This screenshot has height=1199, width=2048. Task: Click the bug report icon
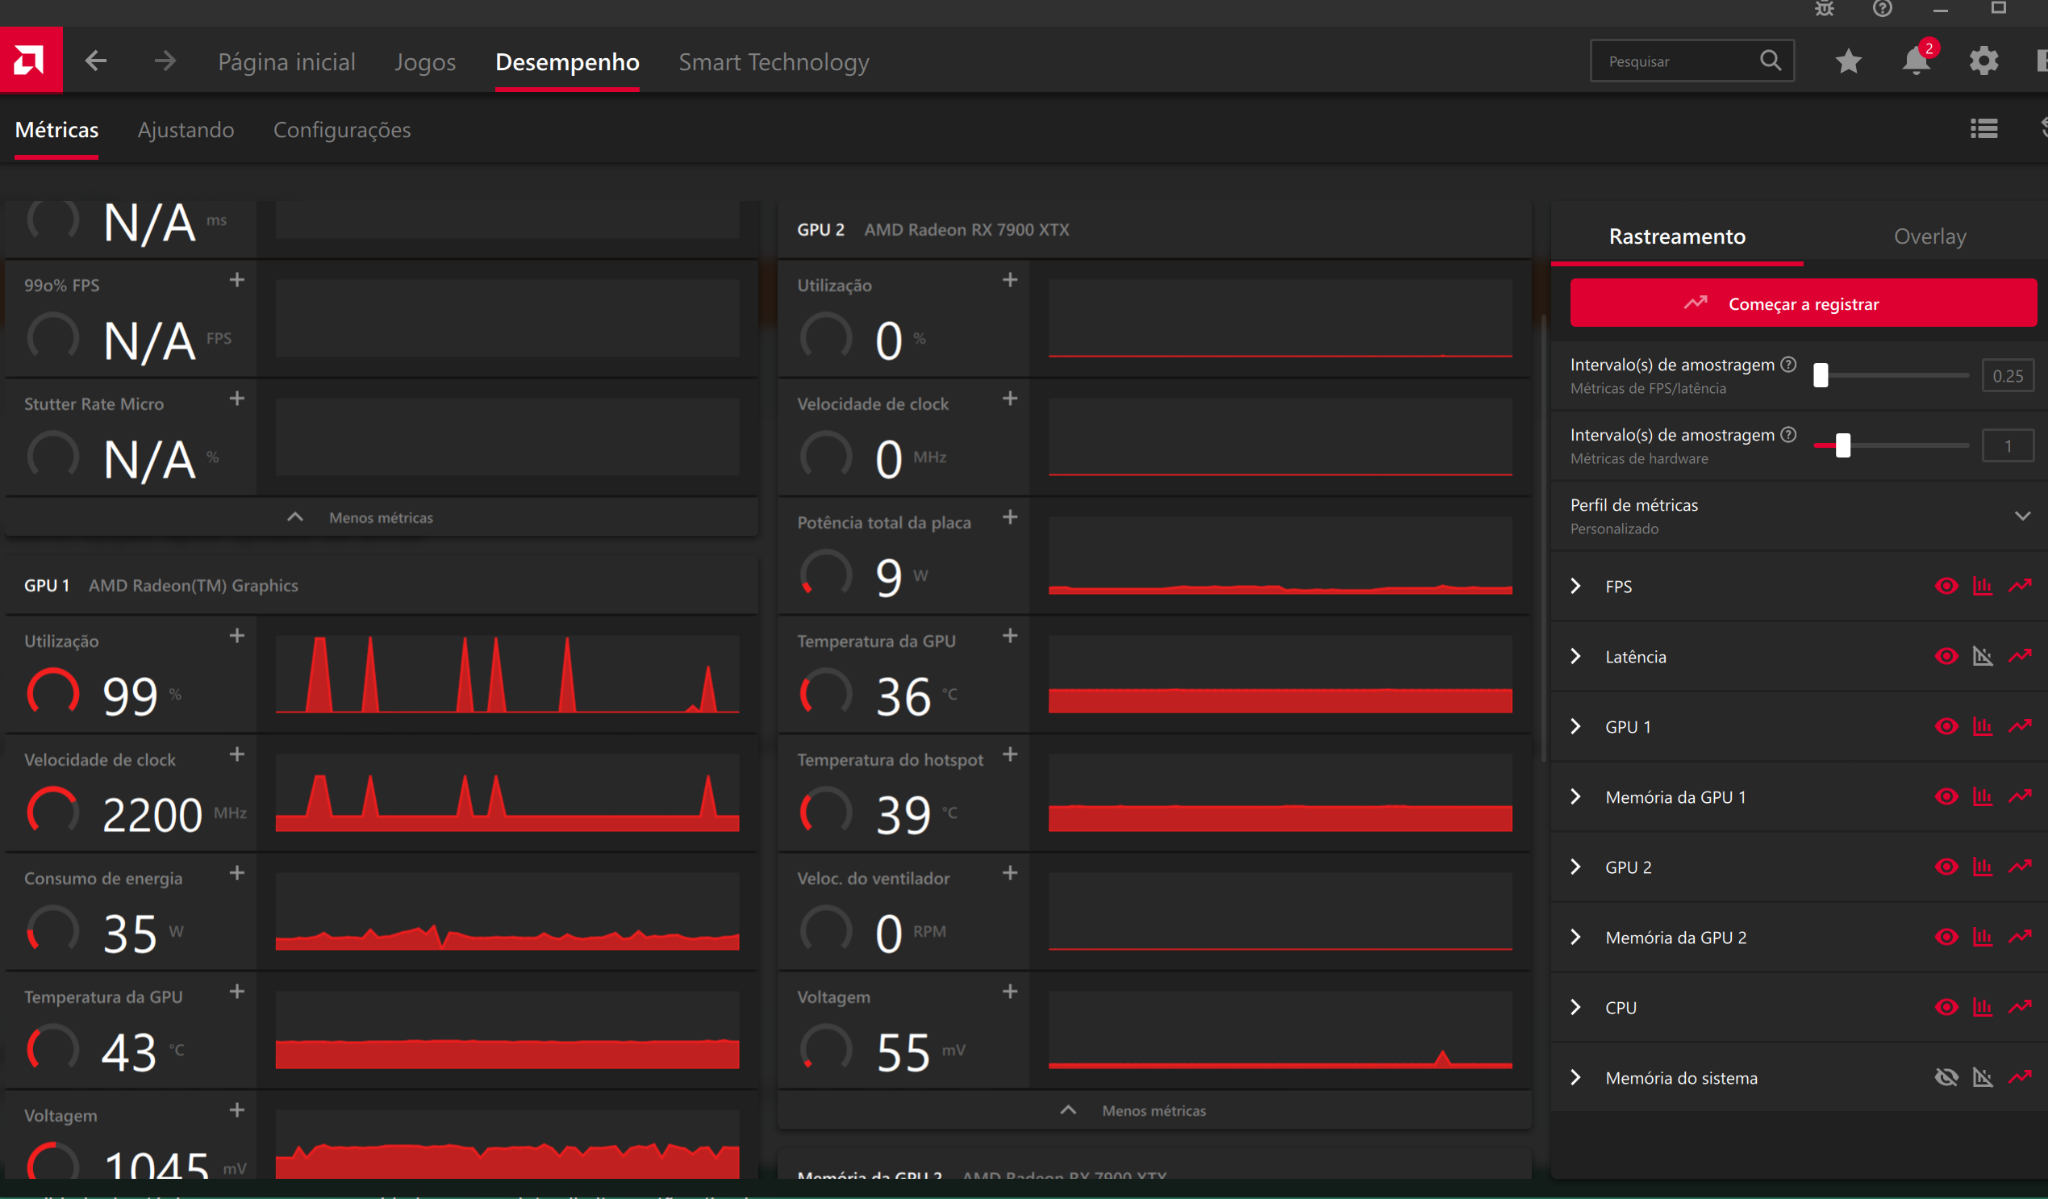pos(1825,9)
